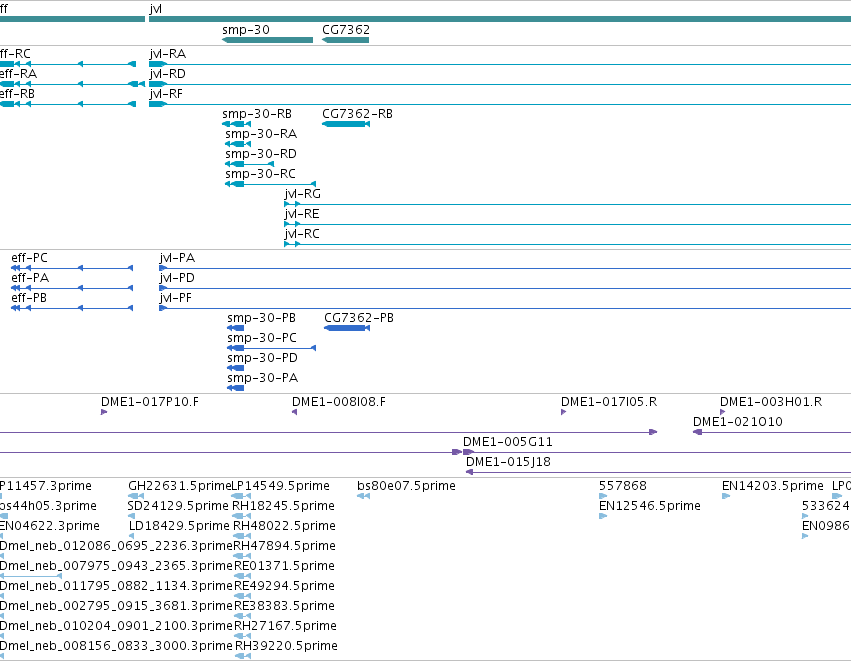
Task: Select transcript jvl-RA
Action: pyautogui.click(x=500, y=64)
